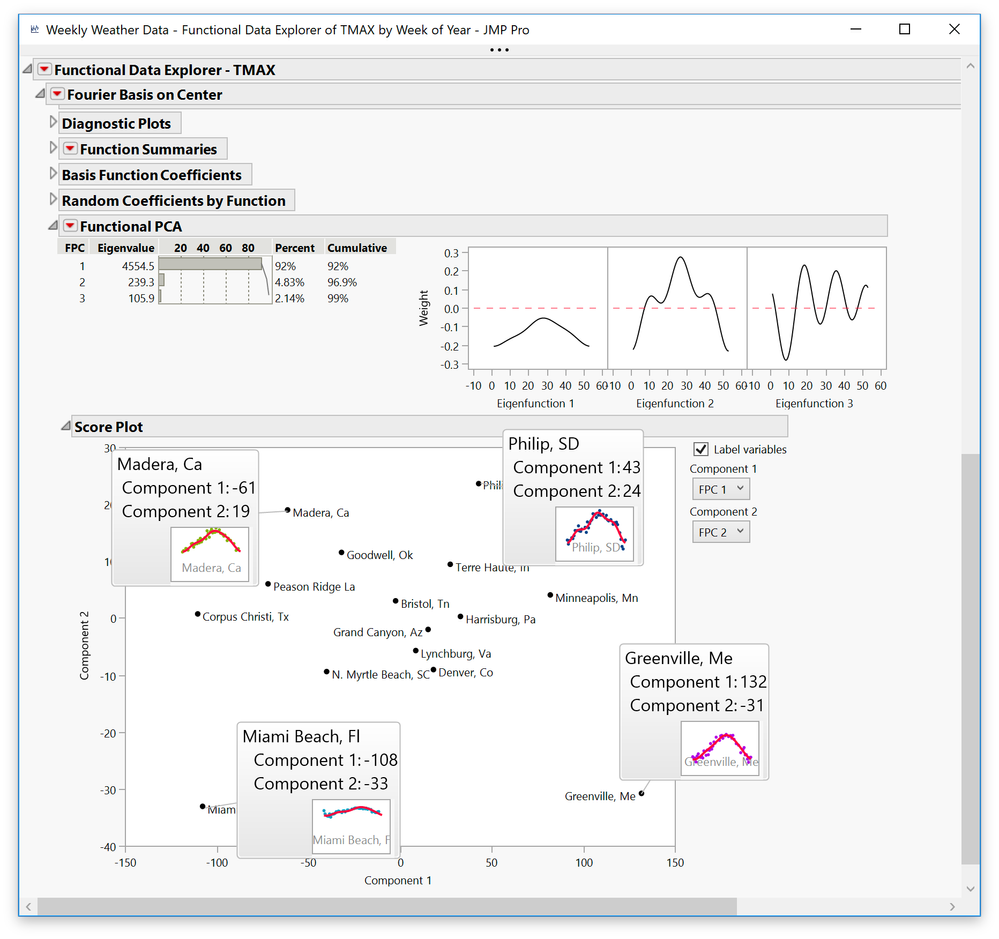This screenshot has width=999, height=939.
Task: Expand the Function Summaries section
Action: 53,148
